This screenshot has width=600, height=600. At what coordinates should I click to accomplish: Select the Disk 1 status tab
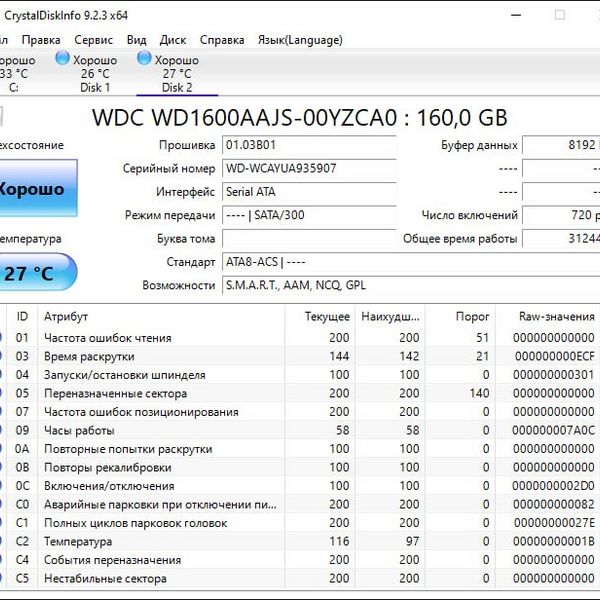pos(95,73)
